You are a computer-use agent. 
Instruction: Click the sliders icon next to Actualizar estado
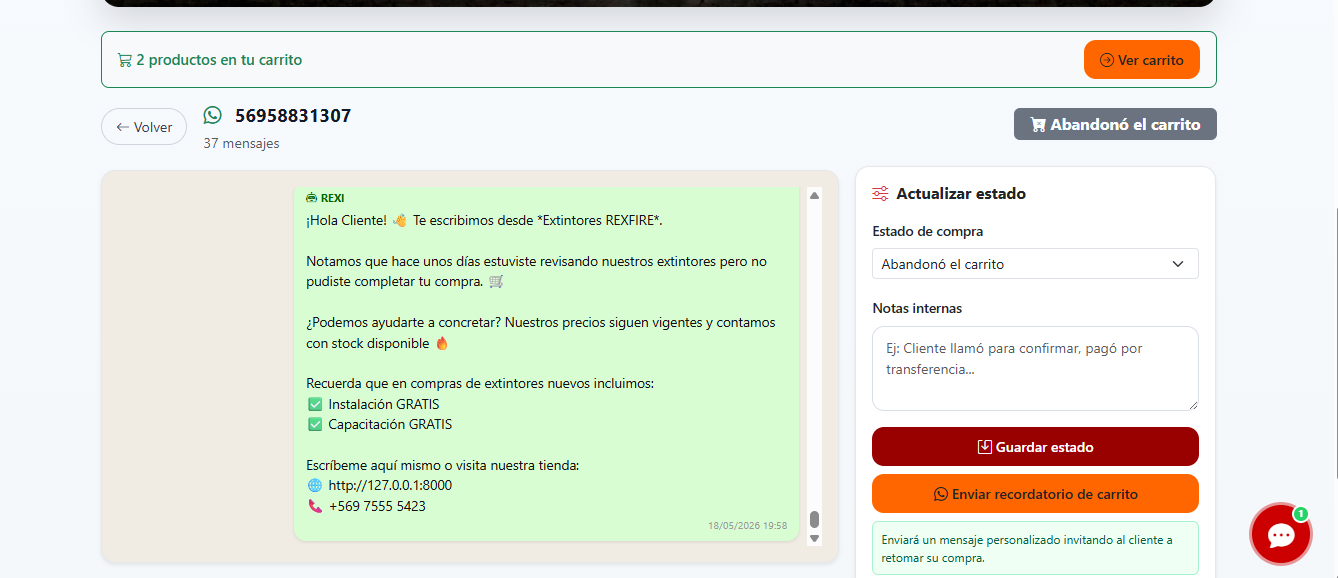tap(880, 194)
